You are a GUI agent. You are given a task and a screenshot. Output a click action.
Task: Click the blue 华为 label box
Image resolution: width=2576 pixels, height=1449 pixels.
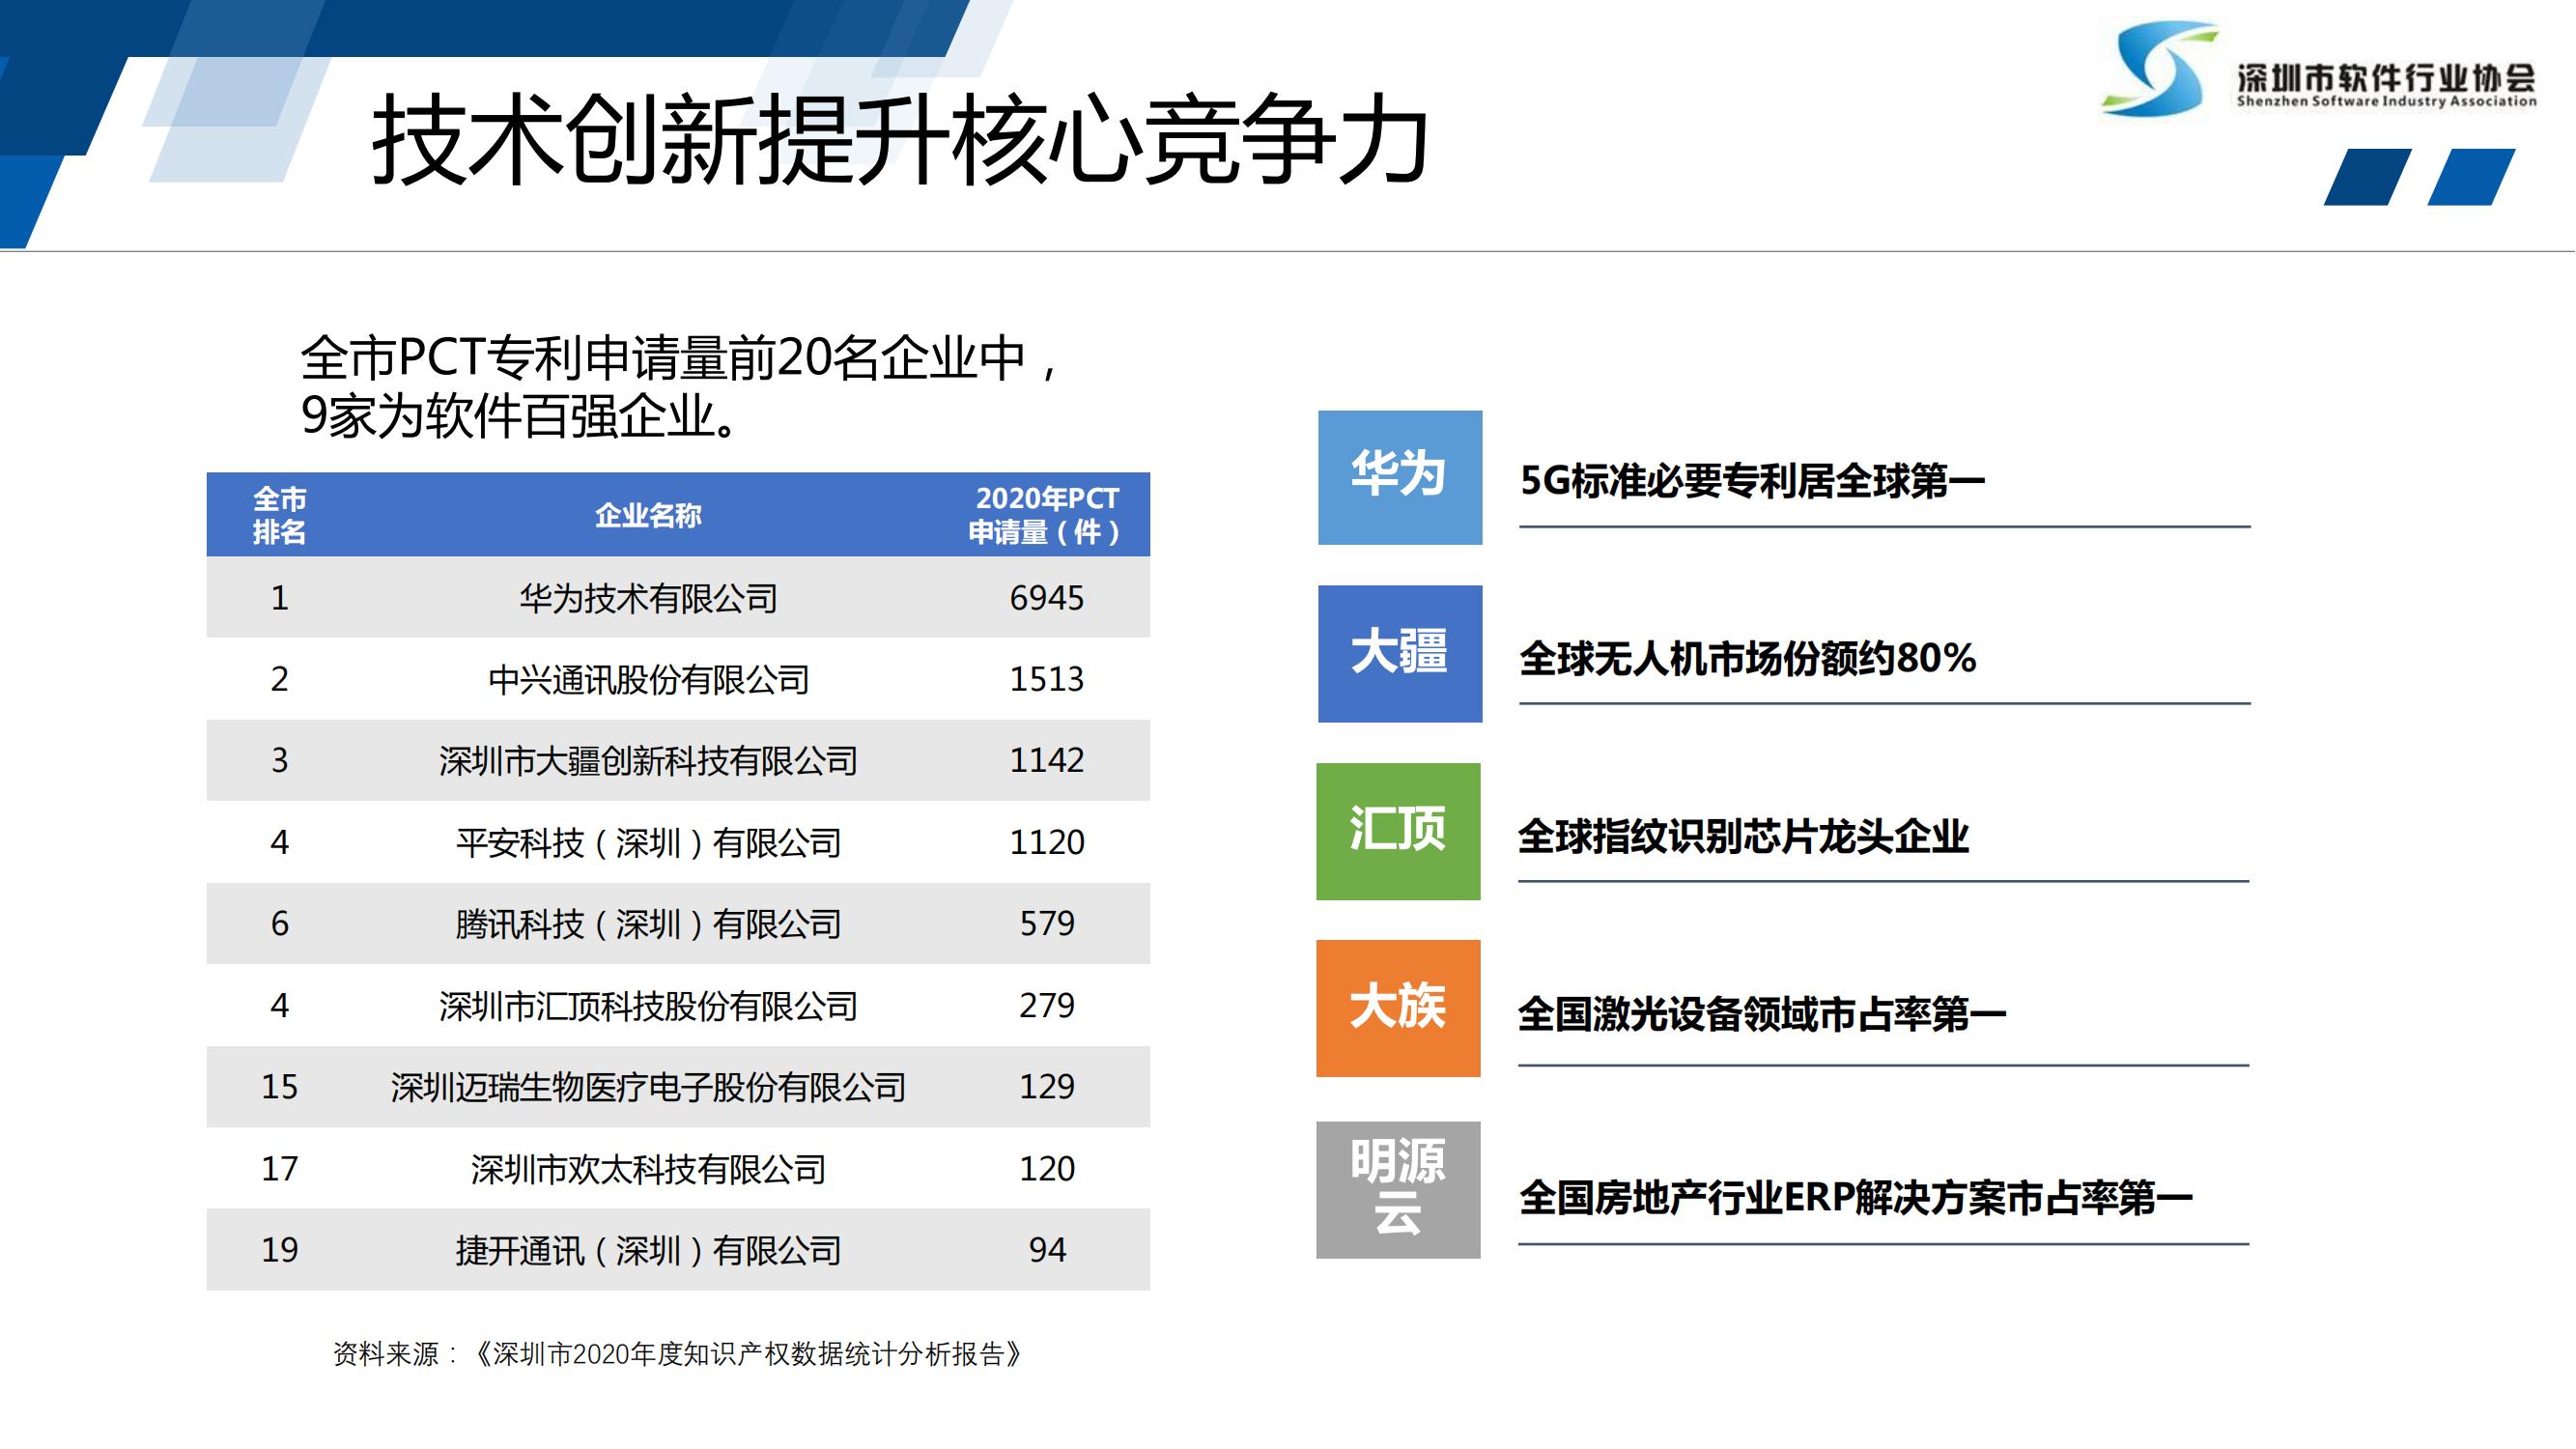pyautogui.click(x=1400, y=478)
